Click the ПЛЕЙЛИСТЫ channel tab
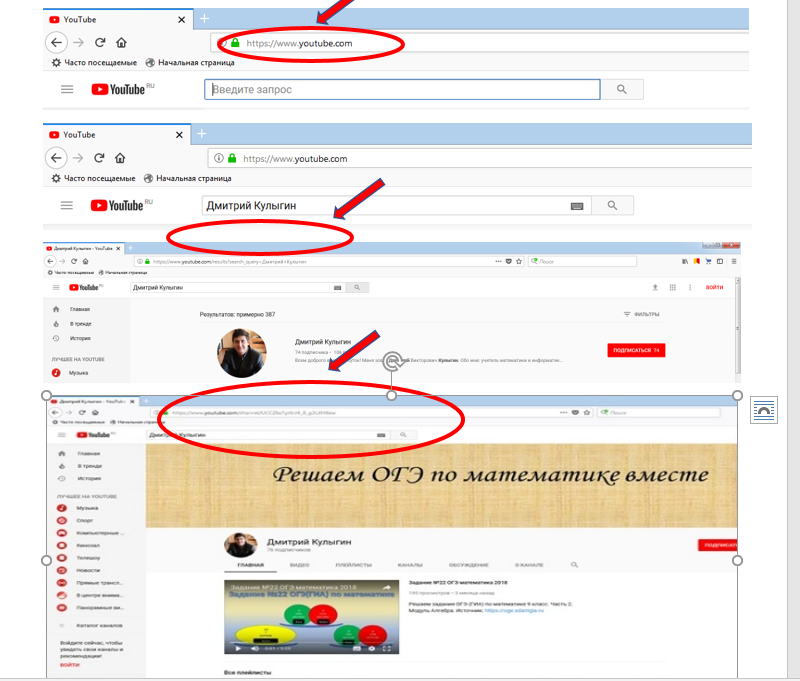The image size is (800, 681). [352, 565]
